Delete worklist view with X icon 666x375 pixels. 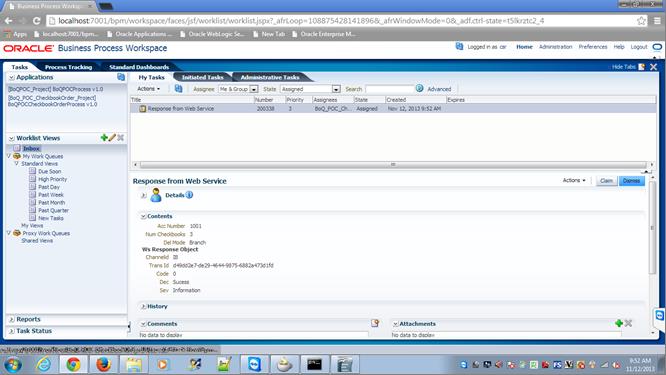pos(121,138)
